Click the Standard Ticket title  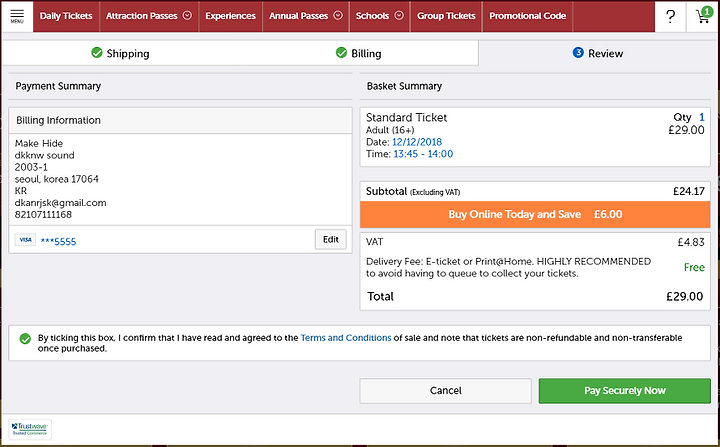406,118
